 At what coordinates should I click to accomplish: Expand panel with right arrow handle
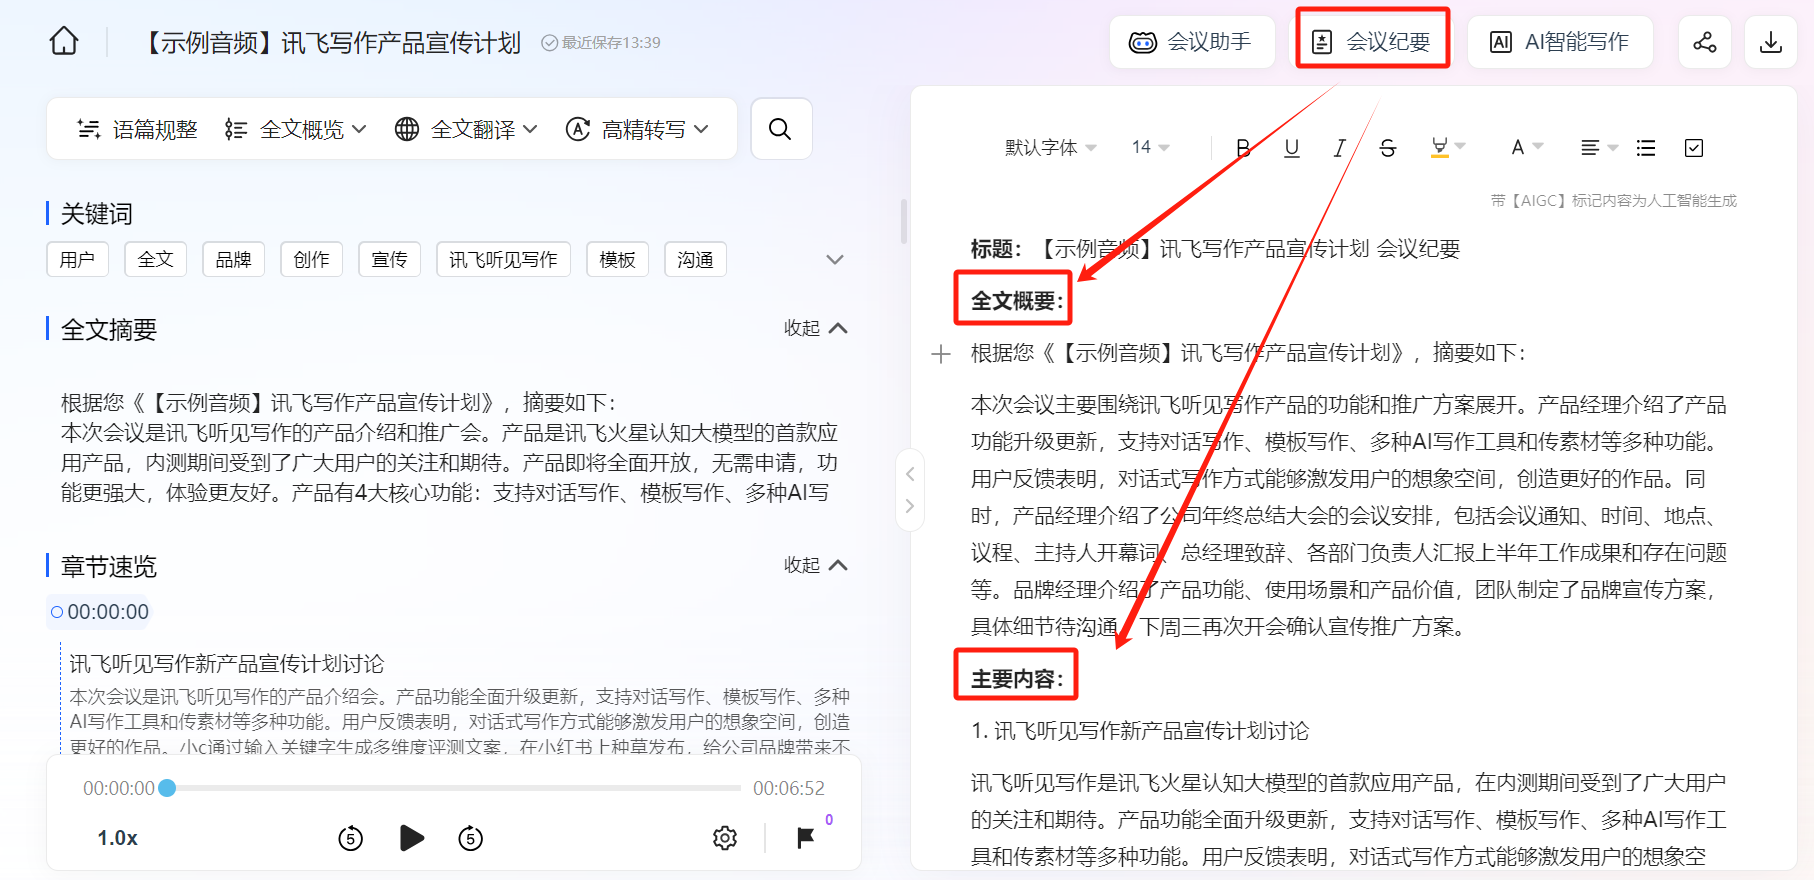point(910,506)
